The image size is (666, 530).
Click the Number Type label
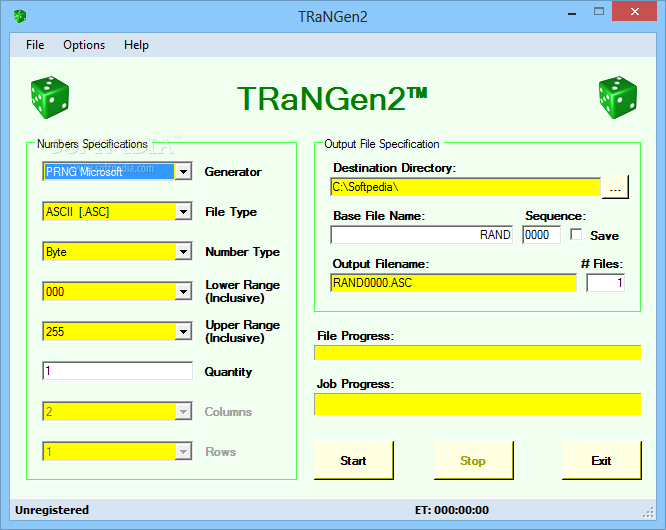243,252
